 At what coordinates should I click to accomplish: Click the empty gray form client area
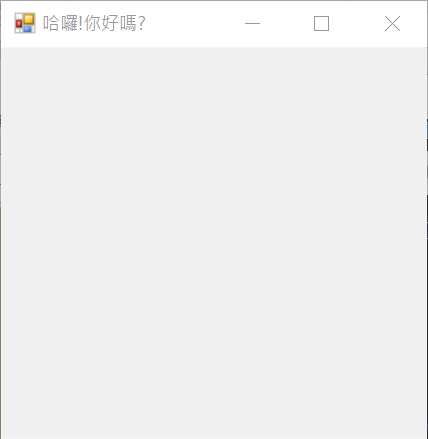point(214,243)
